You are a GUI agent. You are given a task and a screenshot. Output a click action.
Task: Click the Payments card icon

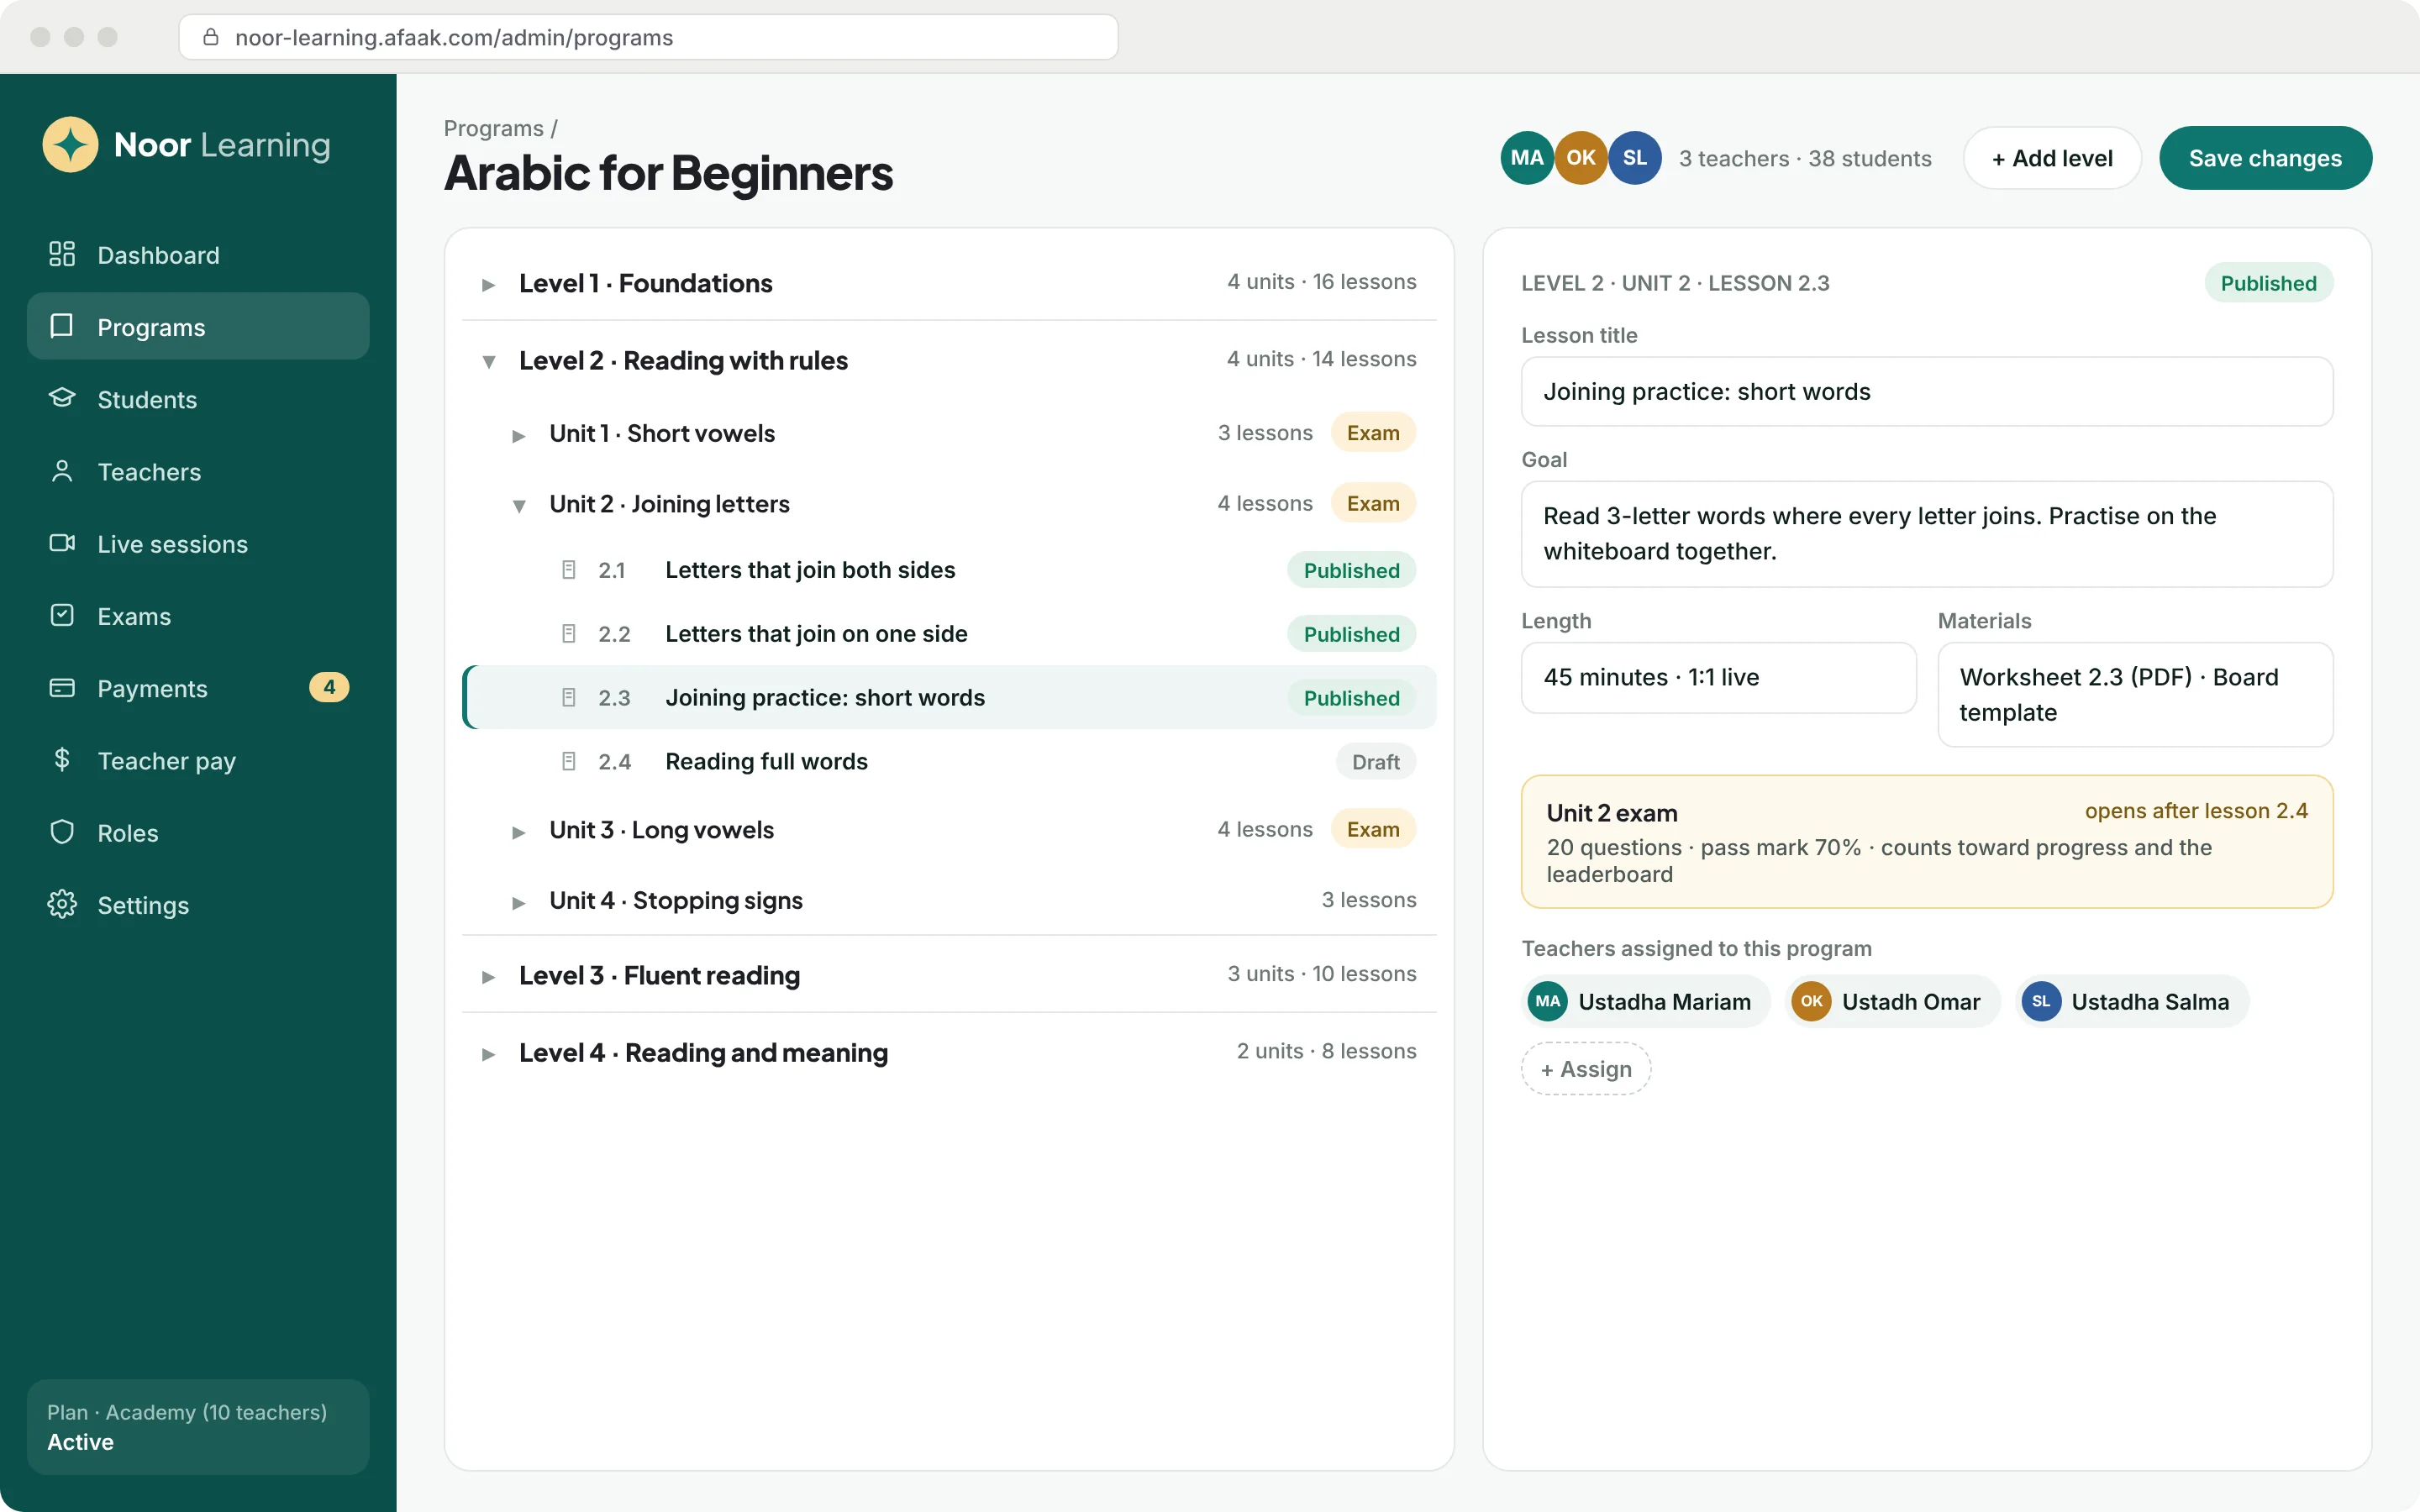click(x=62, y=687)
